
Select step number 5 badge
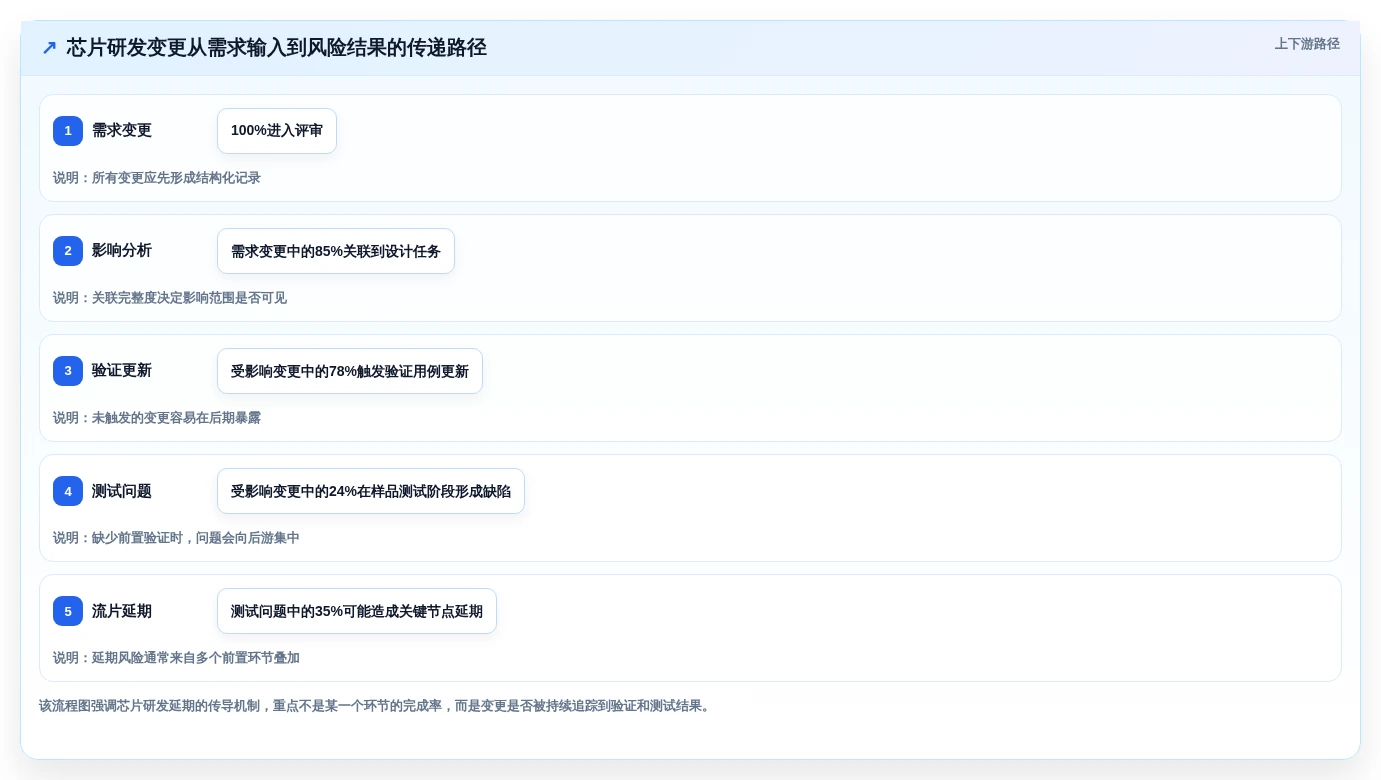pyautogui.click(x=68, y=611)
